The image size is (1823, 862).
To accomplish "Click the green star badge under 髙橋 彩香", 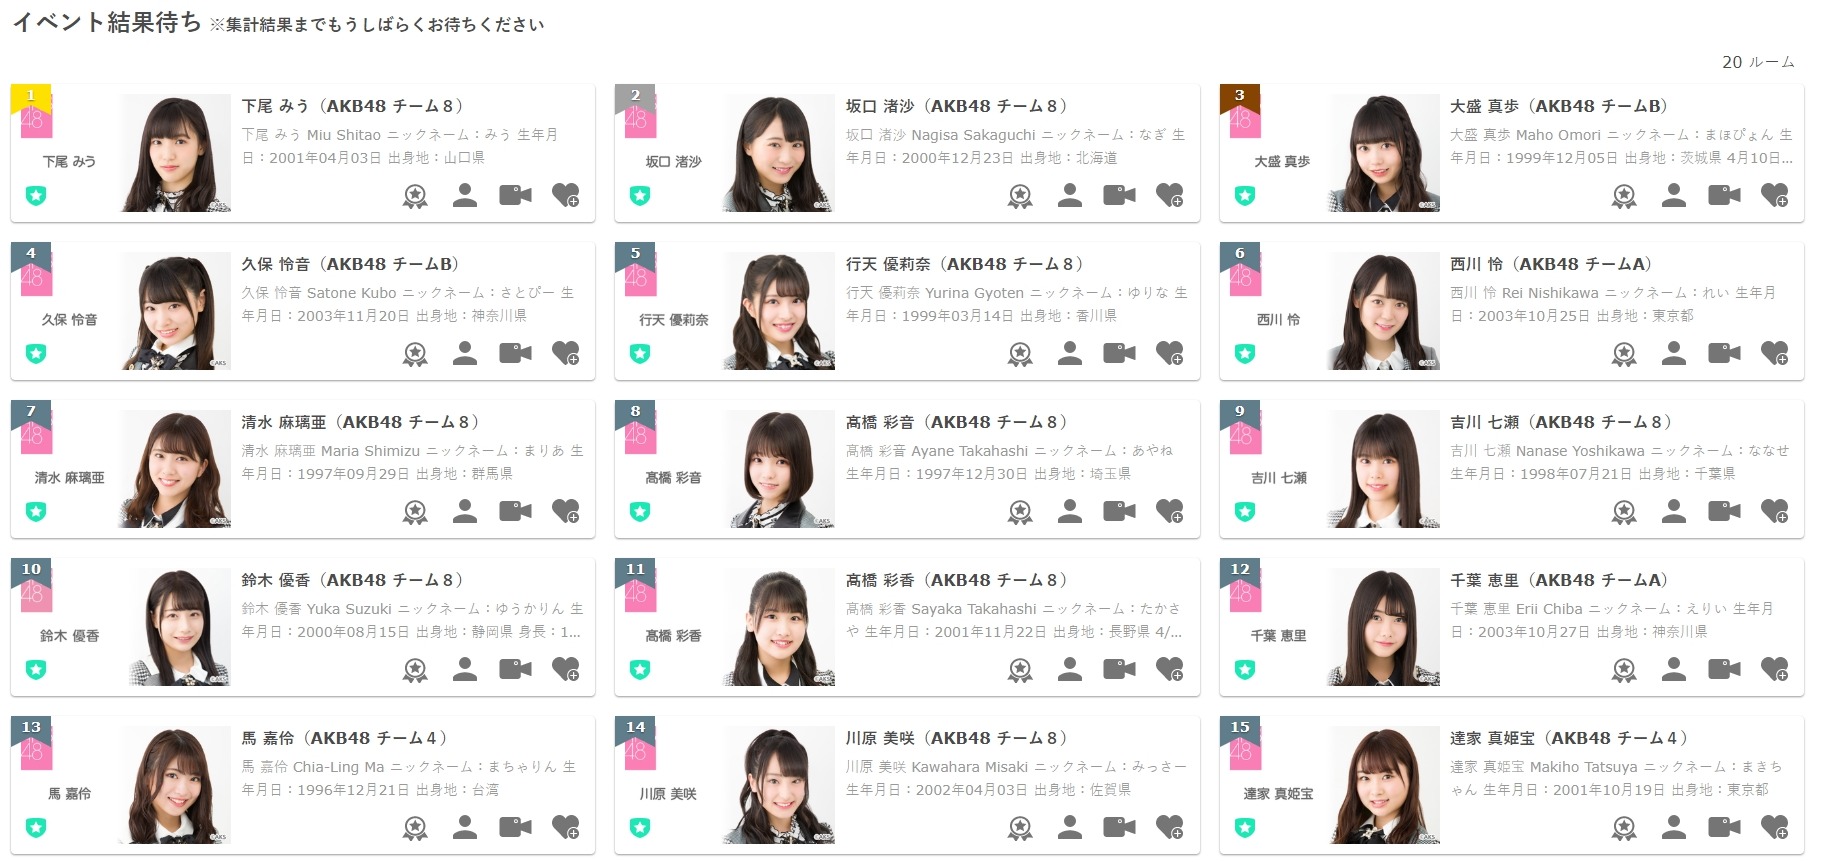I will click(640, 669).
